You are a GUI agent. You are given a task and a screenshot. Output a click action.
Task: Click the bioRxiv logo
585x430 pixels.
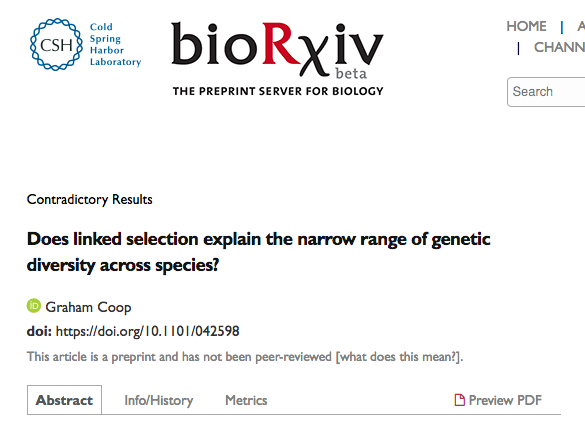[277, 50]
